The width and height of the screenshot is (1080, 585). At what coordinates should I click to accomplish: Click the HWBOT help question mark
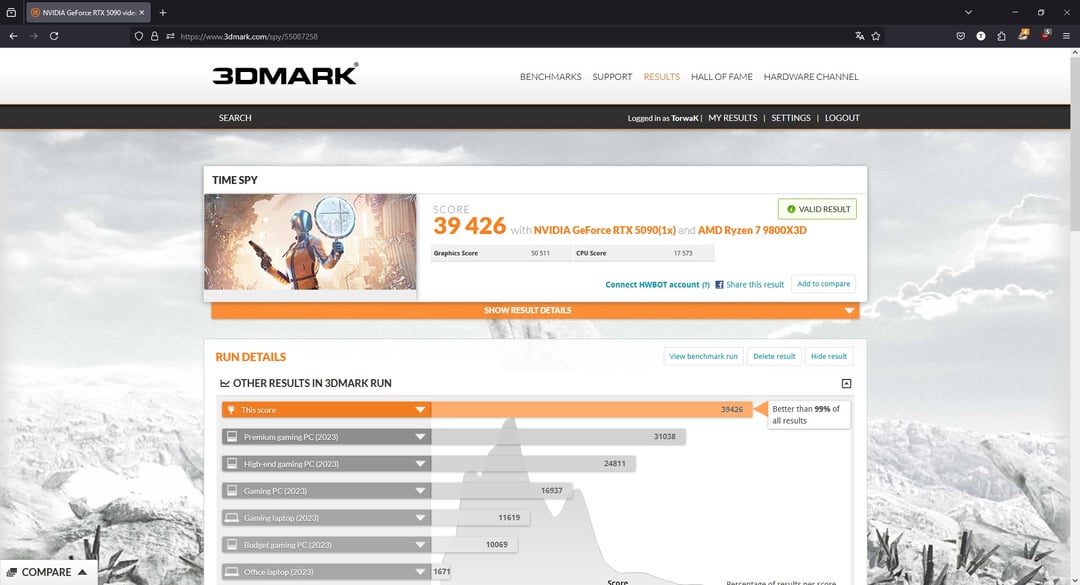point(706,285)
